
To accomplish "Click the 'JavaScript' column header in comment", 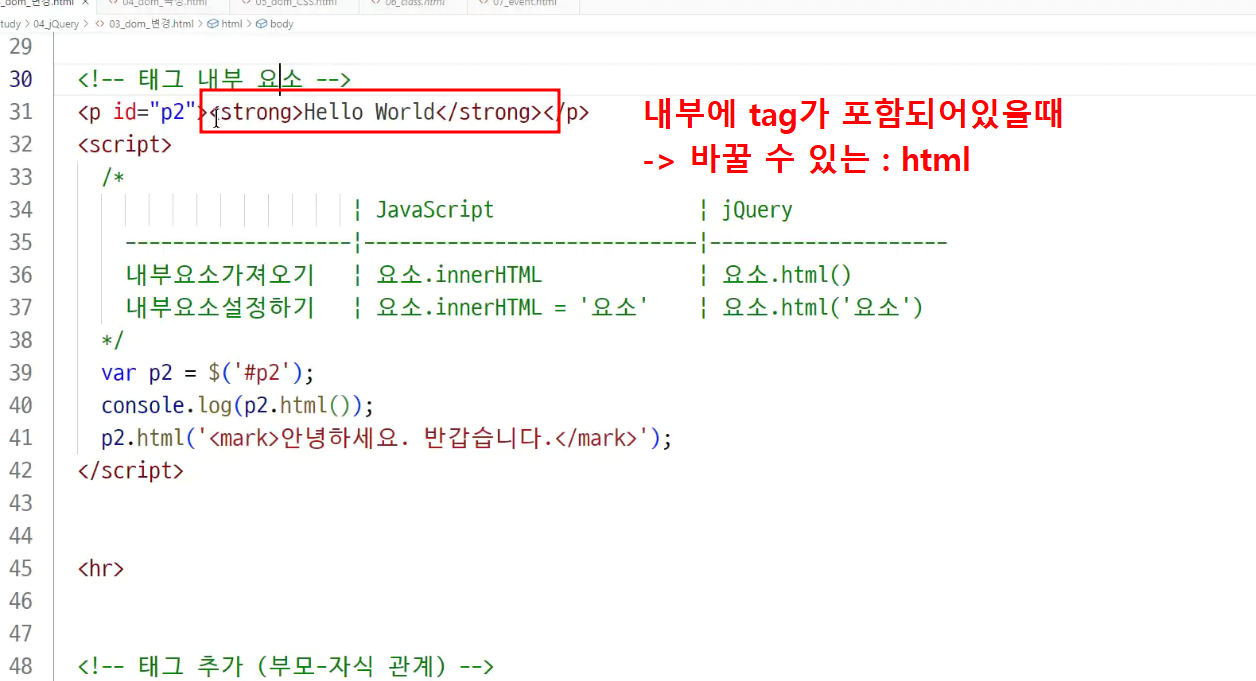I will [435, 209].
